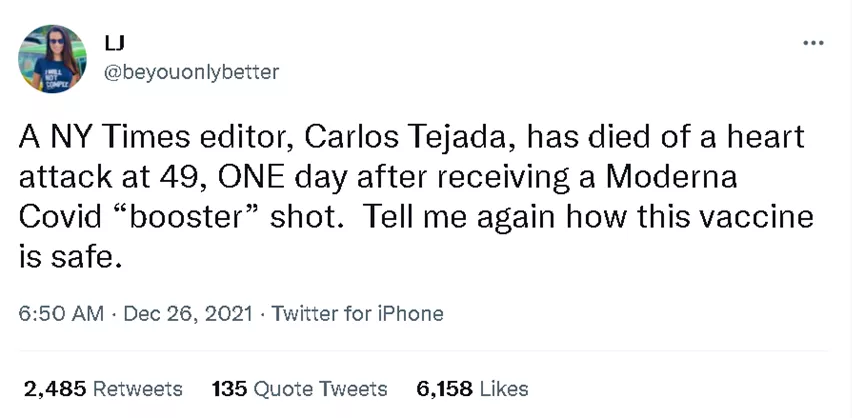View the 2,485 Retweets list
Image resolution: width=865 pixels, height=418 pixels.
click(x=103, y=388)
